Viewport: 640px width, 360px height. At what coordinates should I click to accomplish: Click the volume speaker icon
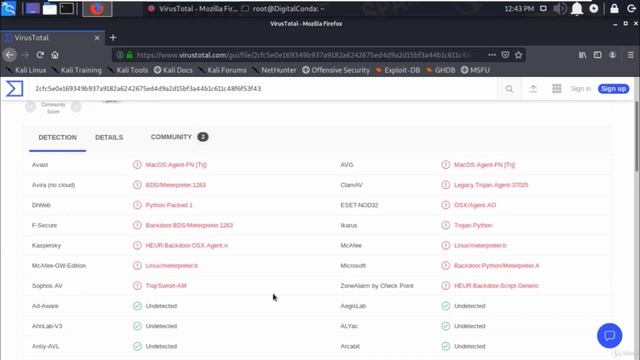click(560, 9)
